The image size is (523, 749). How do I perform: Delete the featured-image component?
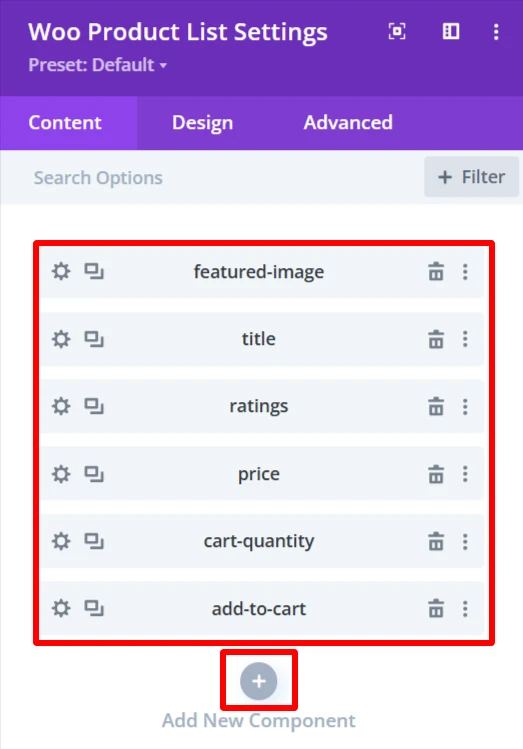click(x=436, y=272)
